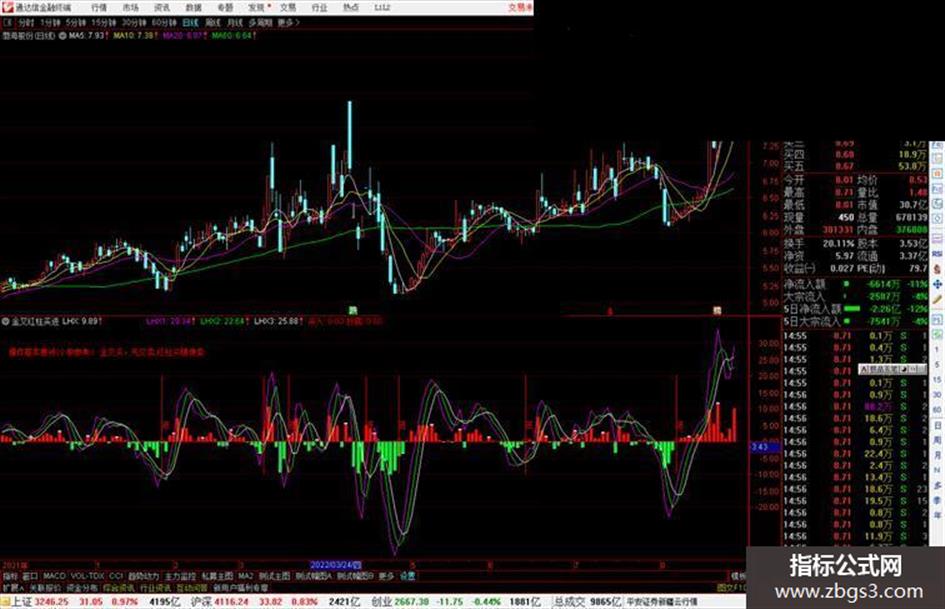Select the 趋势动力 indicator tab
The width and height of the screenshot is (945, 609).
pyautogui.click(x=143, y=576)
